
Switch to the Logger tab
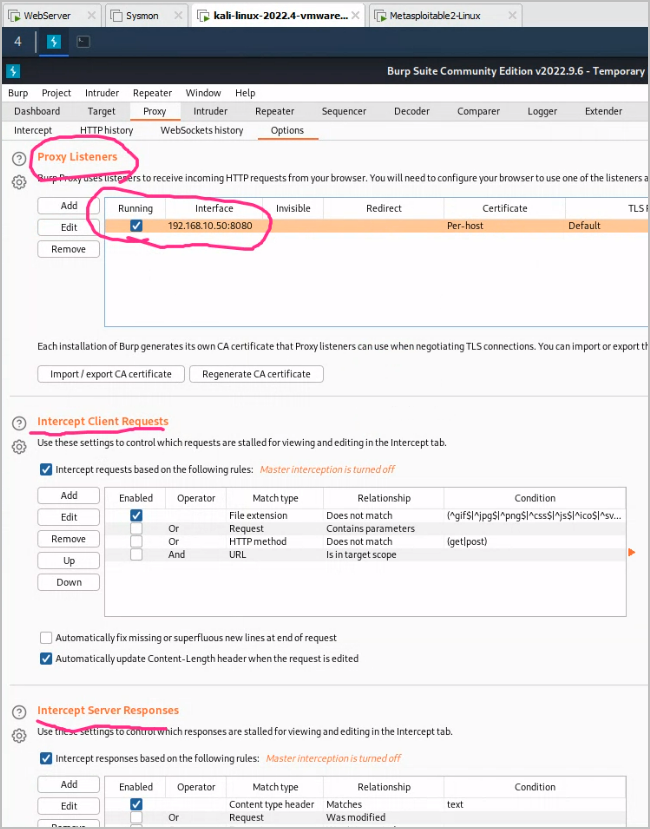(x=542, y=111)
